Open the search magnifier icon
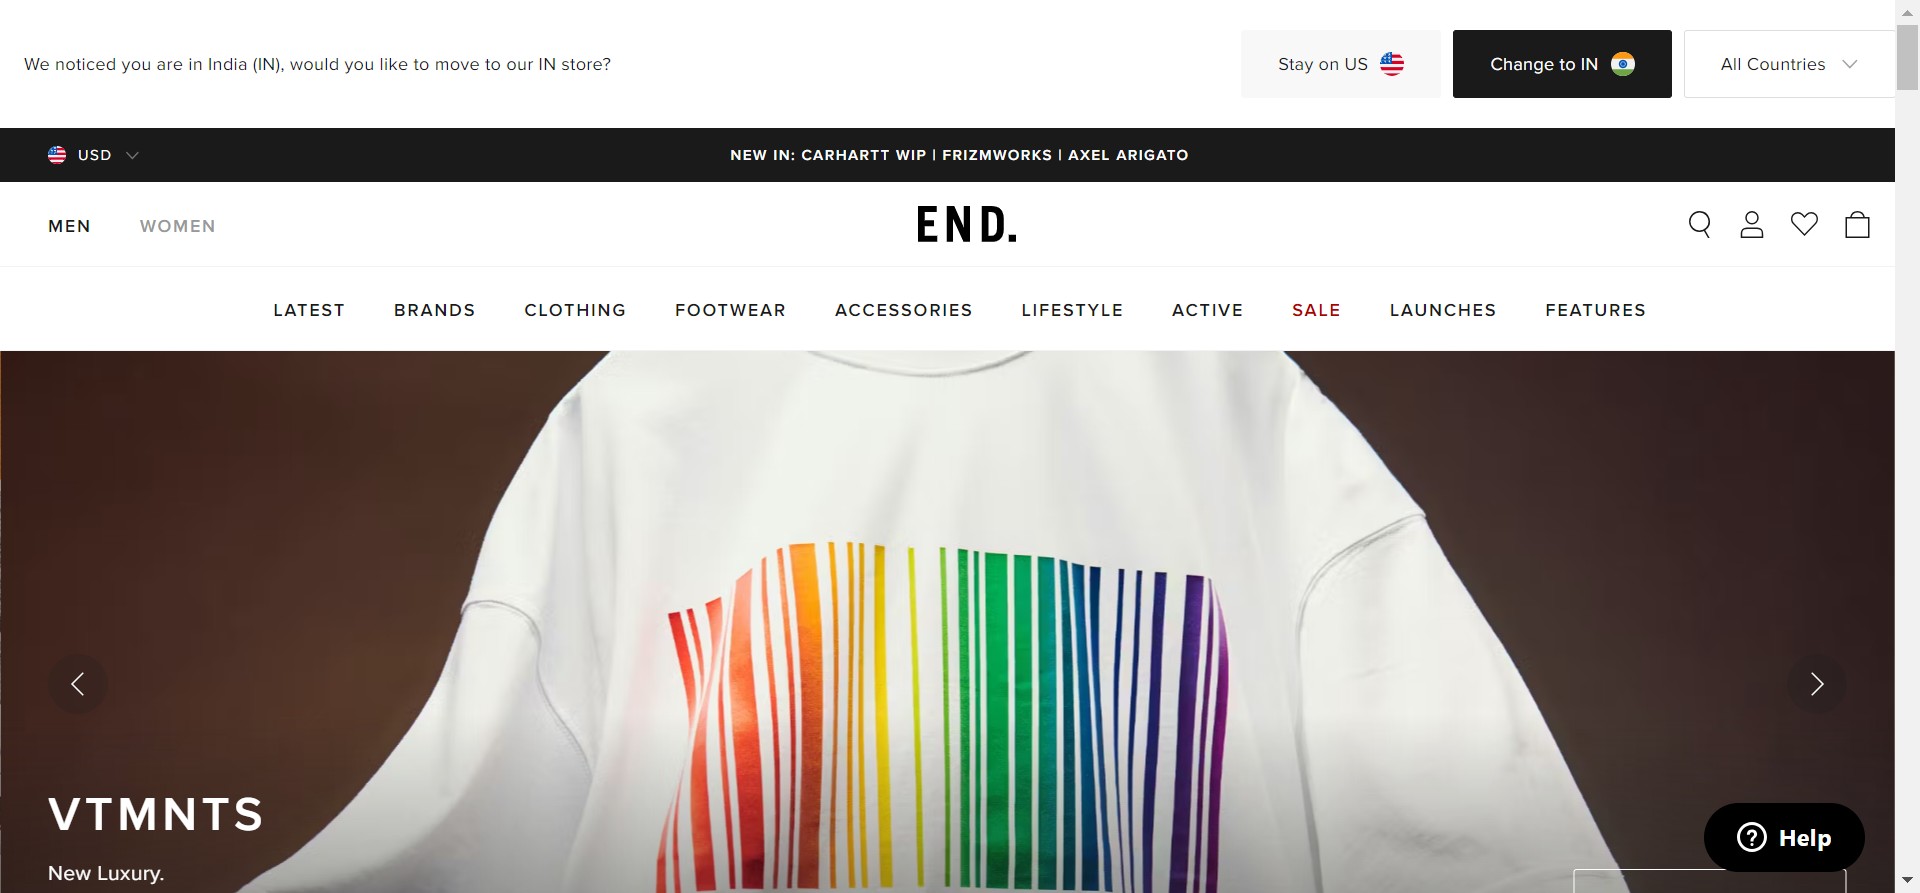The height and width of the screenshot is (893, 1920). (1700, 225)
